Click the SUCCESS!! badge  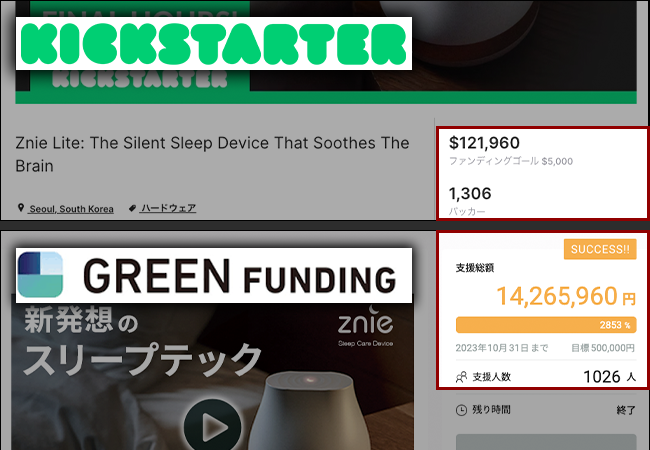(x=600, y=249)
